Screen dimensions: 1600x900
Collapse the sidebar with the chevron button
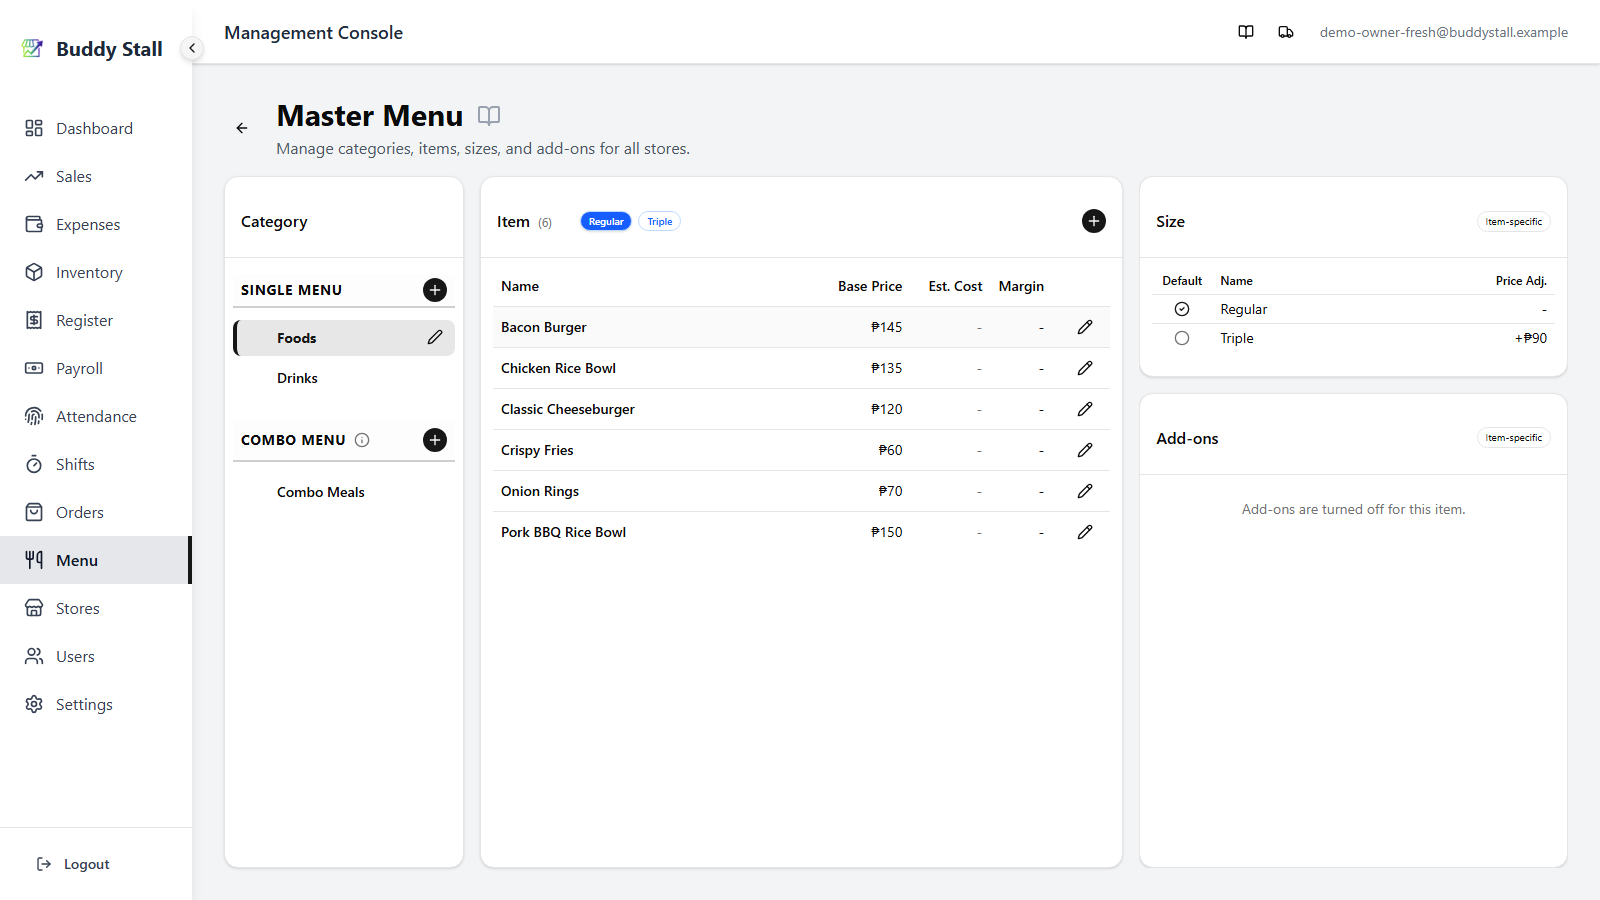pos(192,48)
